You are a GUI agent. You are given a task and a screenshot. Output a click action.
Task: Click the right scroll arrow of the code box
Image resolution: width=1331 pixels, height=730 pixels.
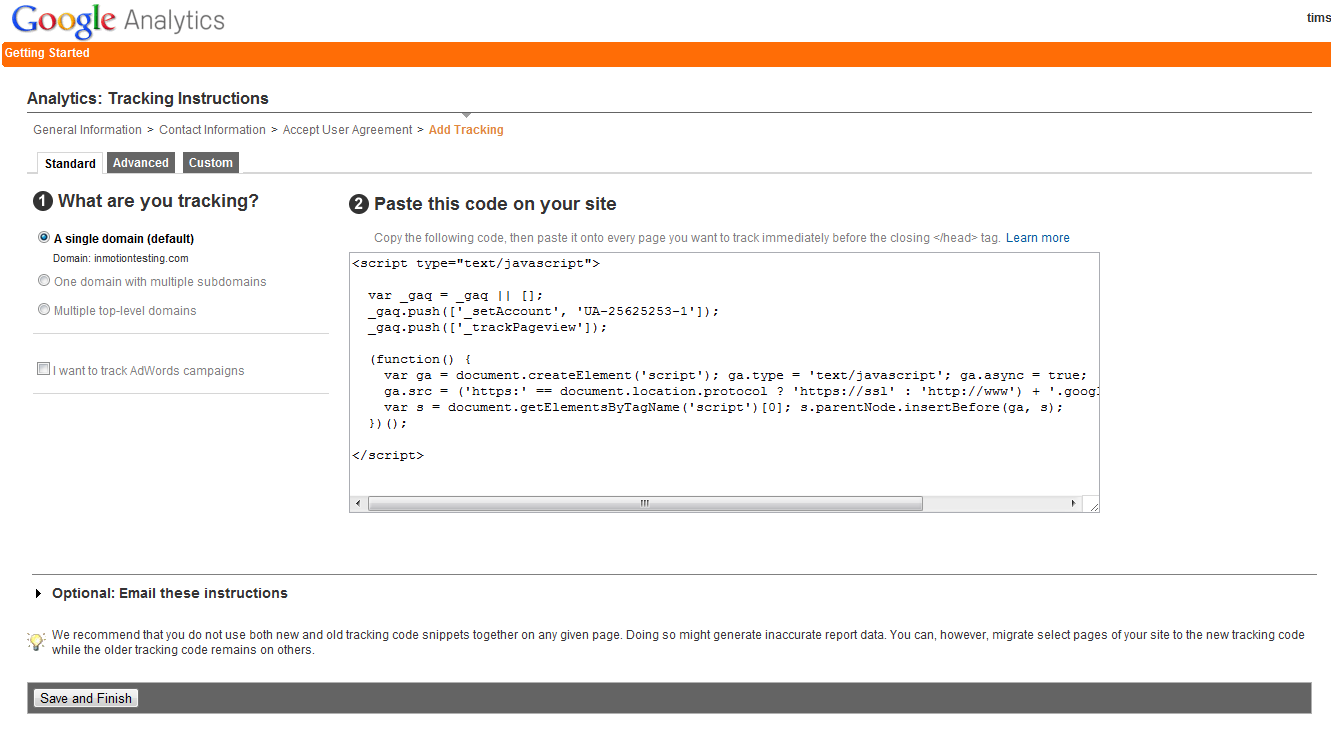click(x=1074, y=503)
